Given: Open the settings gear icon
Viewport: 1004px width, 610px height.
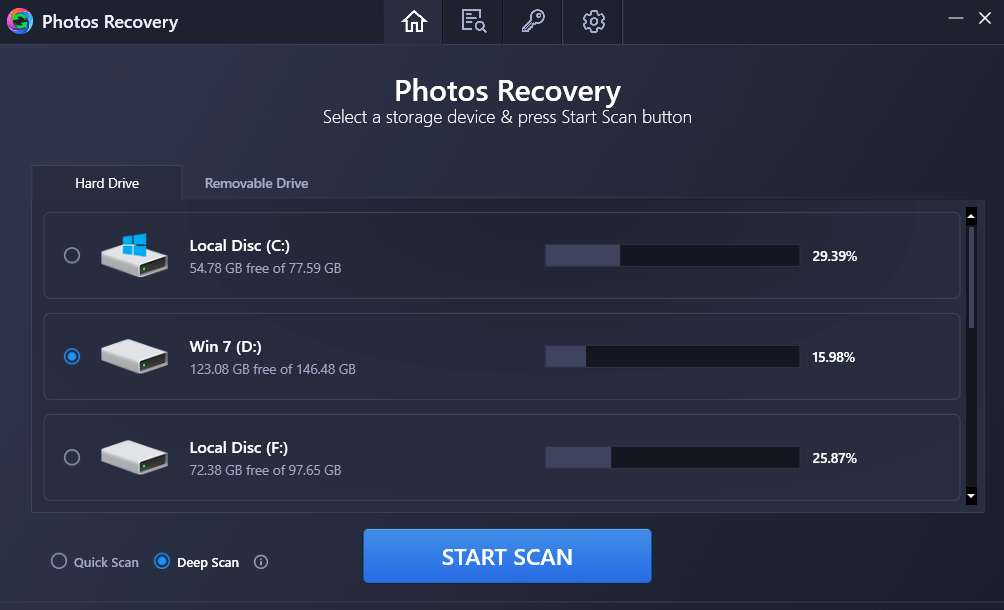Looking at the screenshot, I should point(592,21).
